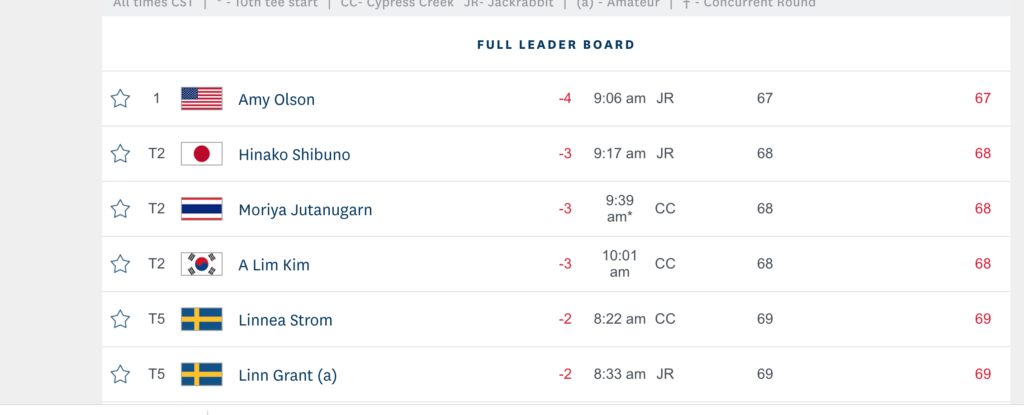This screenshot has height=415, width=1024.
Task: Open the A Lim Kim player link
Action: (x=274, y=265)
